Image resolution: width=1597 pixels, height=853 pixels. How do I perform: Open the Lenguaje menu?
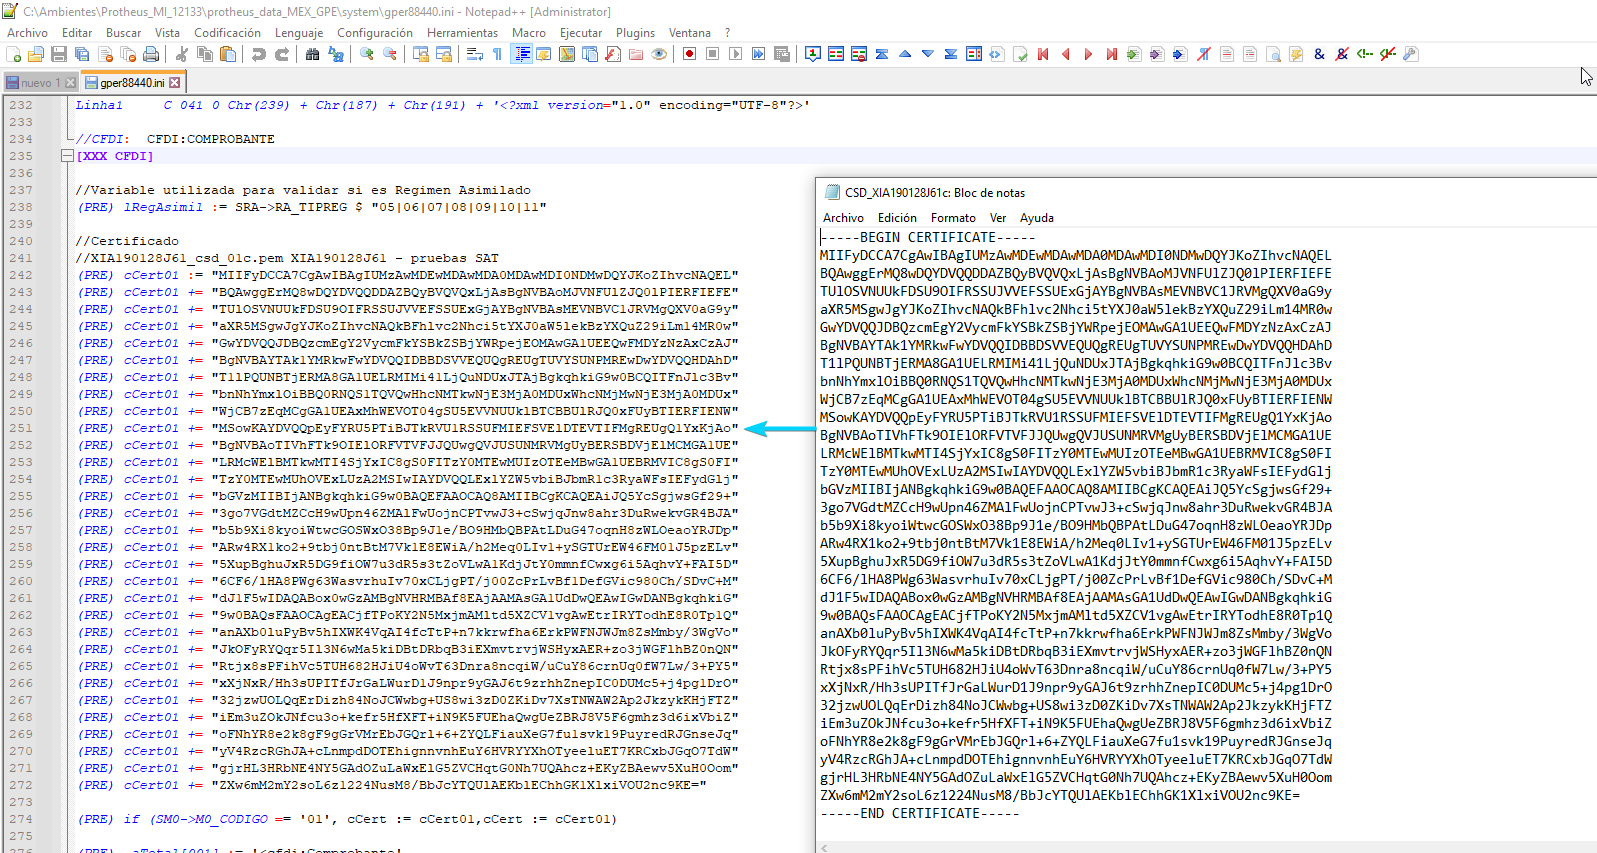click(x=299, y=33)
